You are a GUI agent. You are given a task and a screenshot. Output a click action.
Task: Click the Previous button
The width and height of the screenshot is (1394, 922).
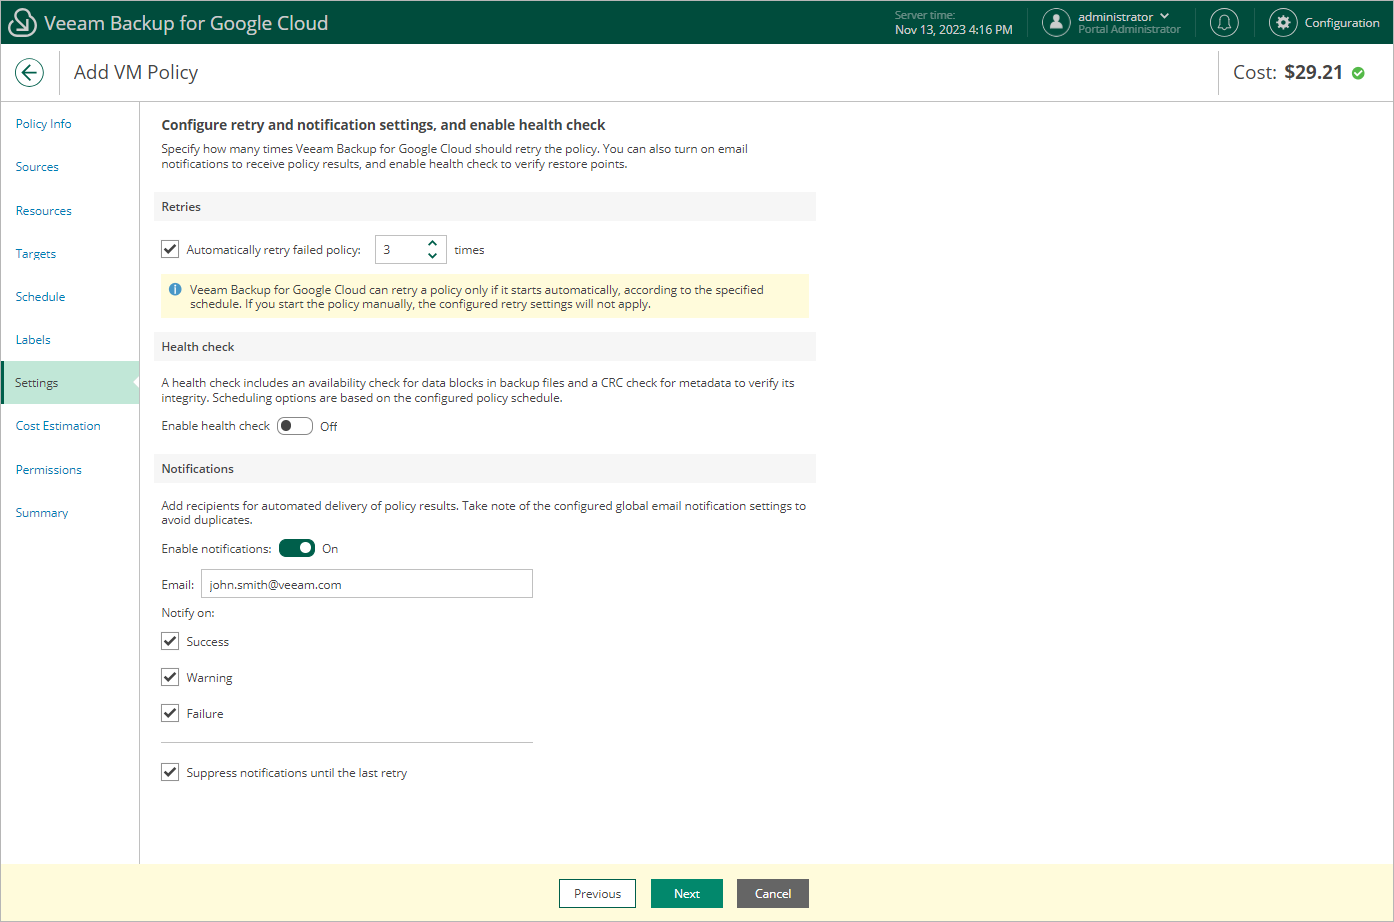pyautogui.click(x=598, y=894)
